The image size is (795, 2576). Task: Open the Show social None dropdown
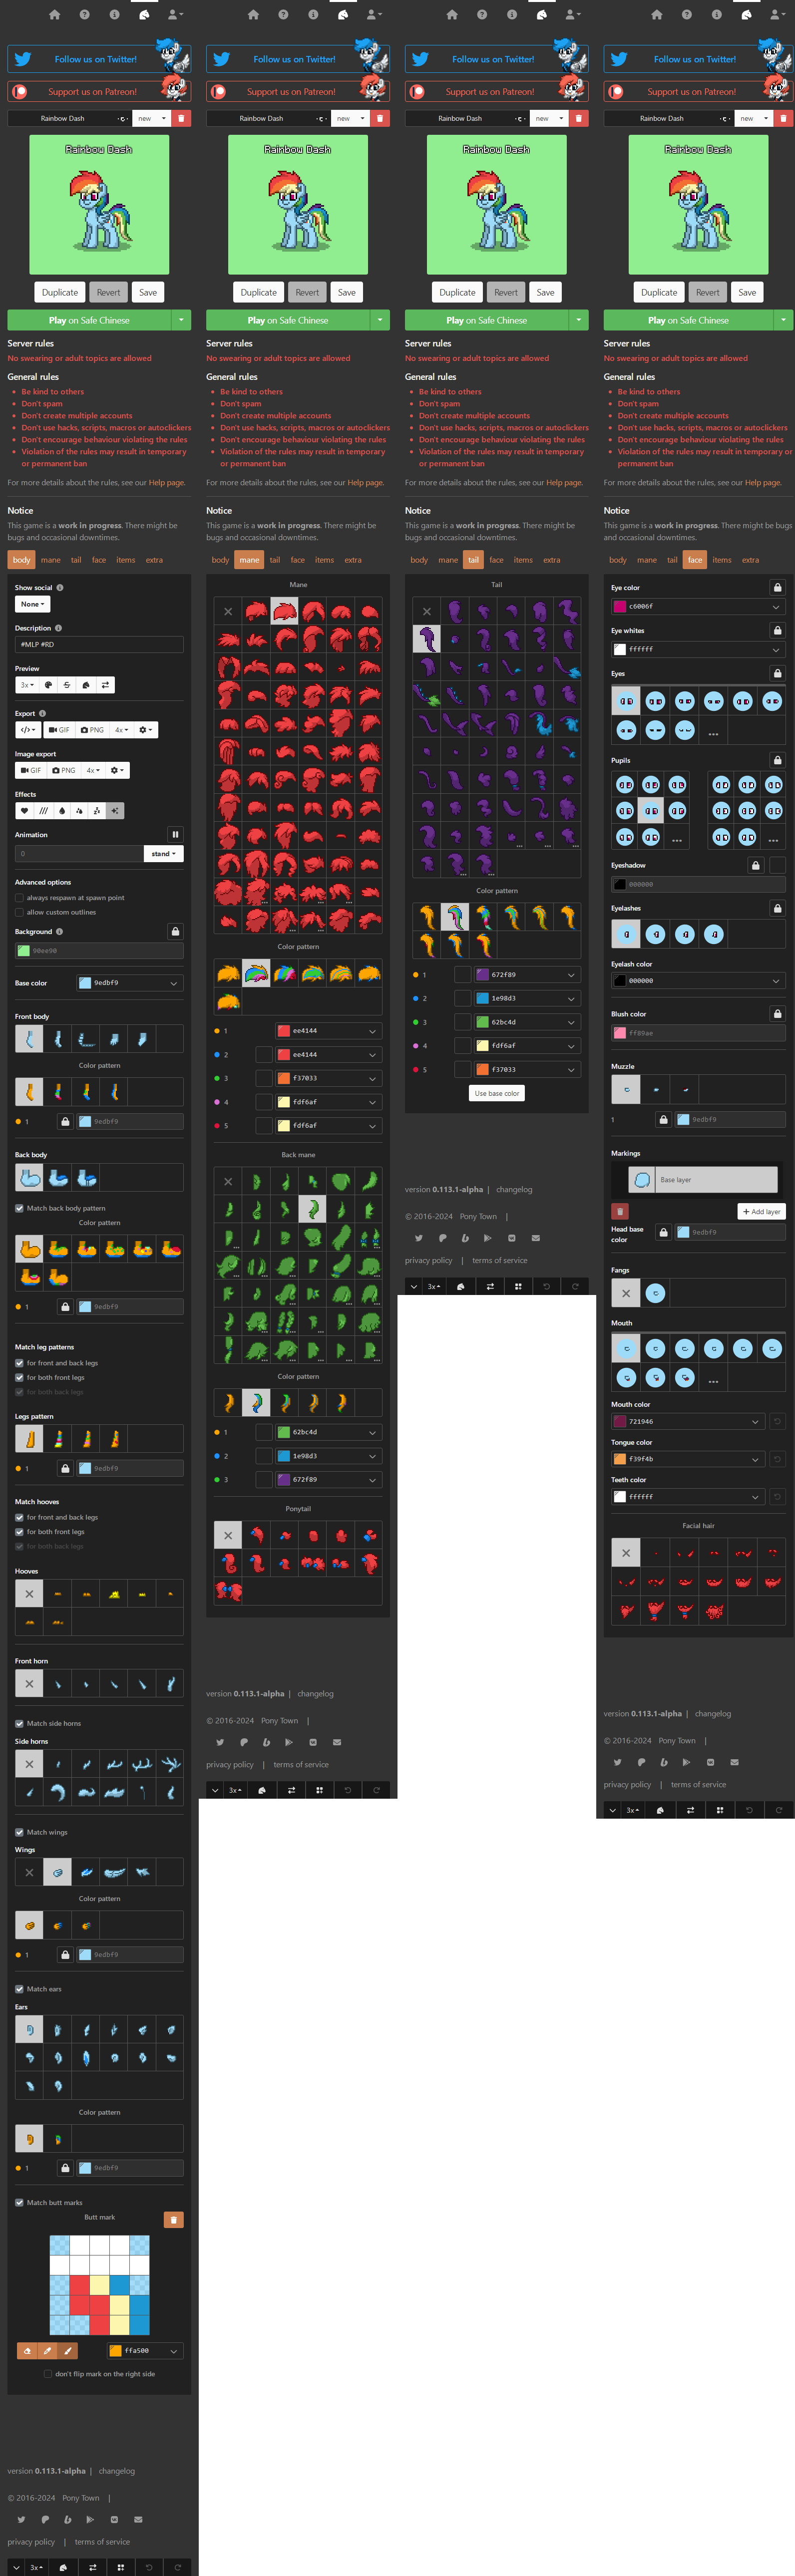[31, 604]
